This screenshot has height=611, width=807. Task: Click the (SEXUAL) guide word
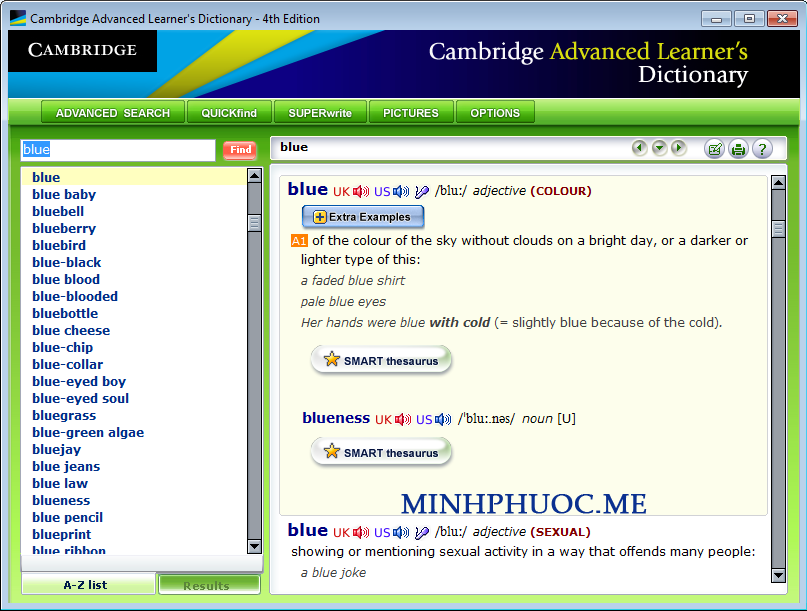(x=560, y=532)
